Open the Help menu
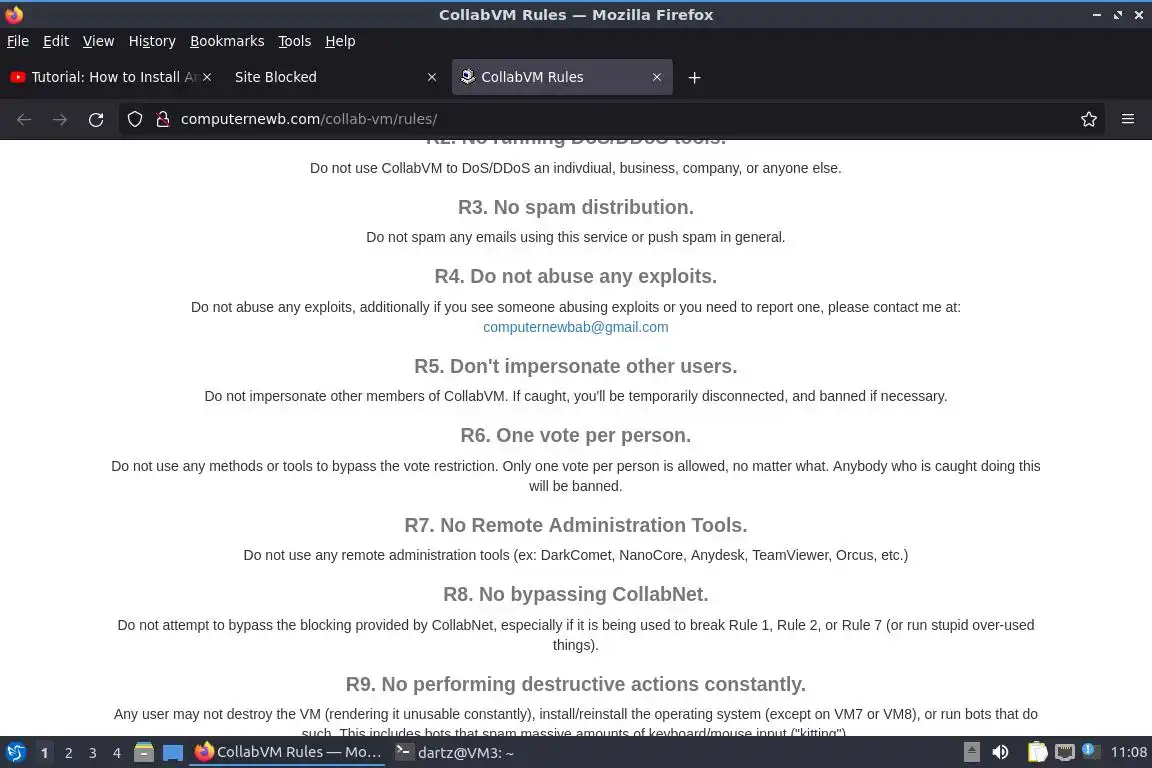This screenshot has width=1152, height=768. point(340,41)
